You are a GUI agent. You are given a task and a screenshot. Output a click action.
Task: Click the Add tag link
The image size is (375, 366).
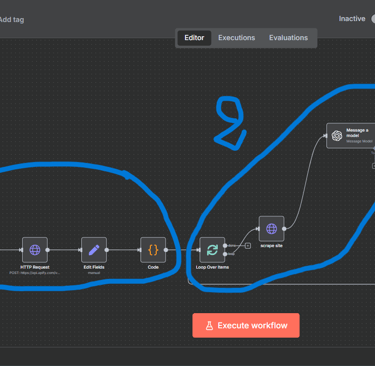click(12, 20)
